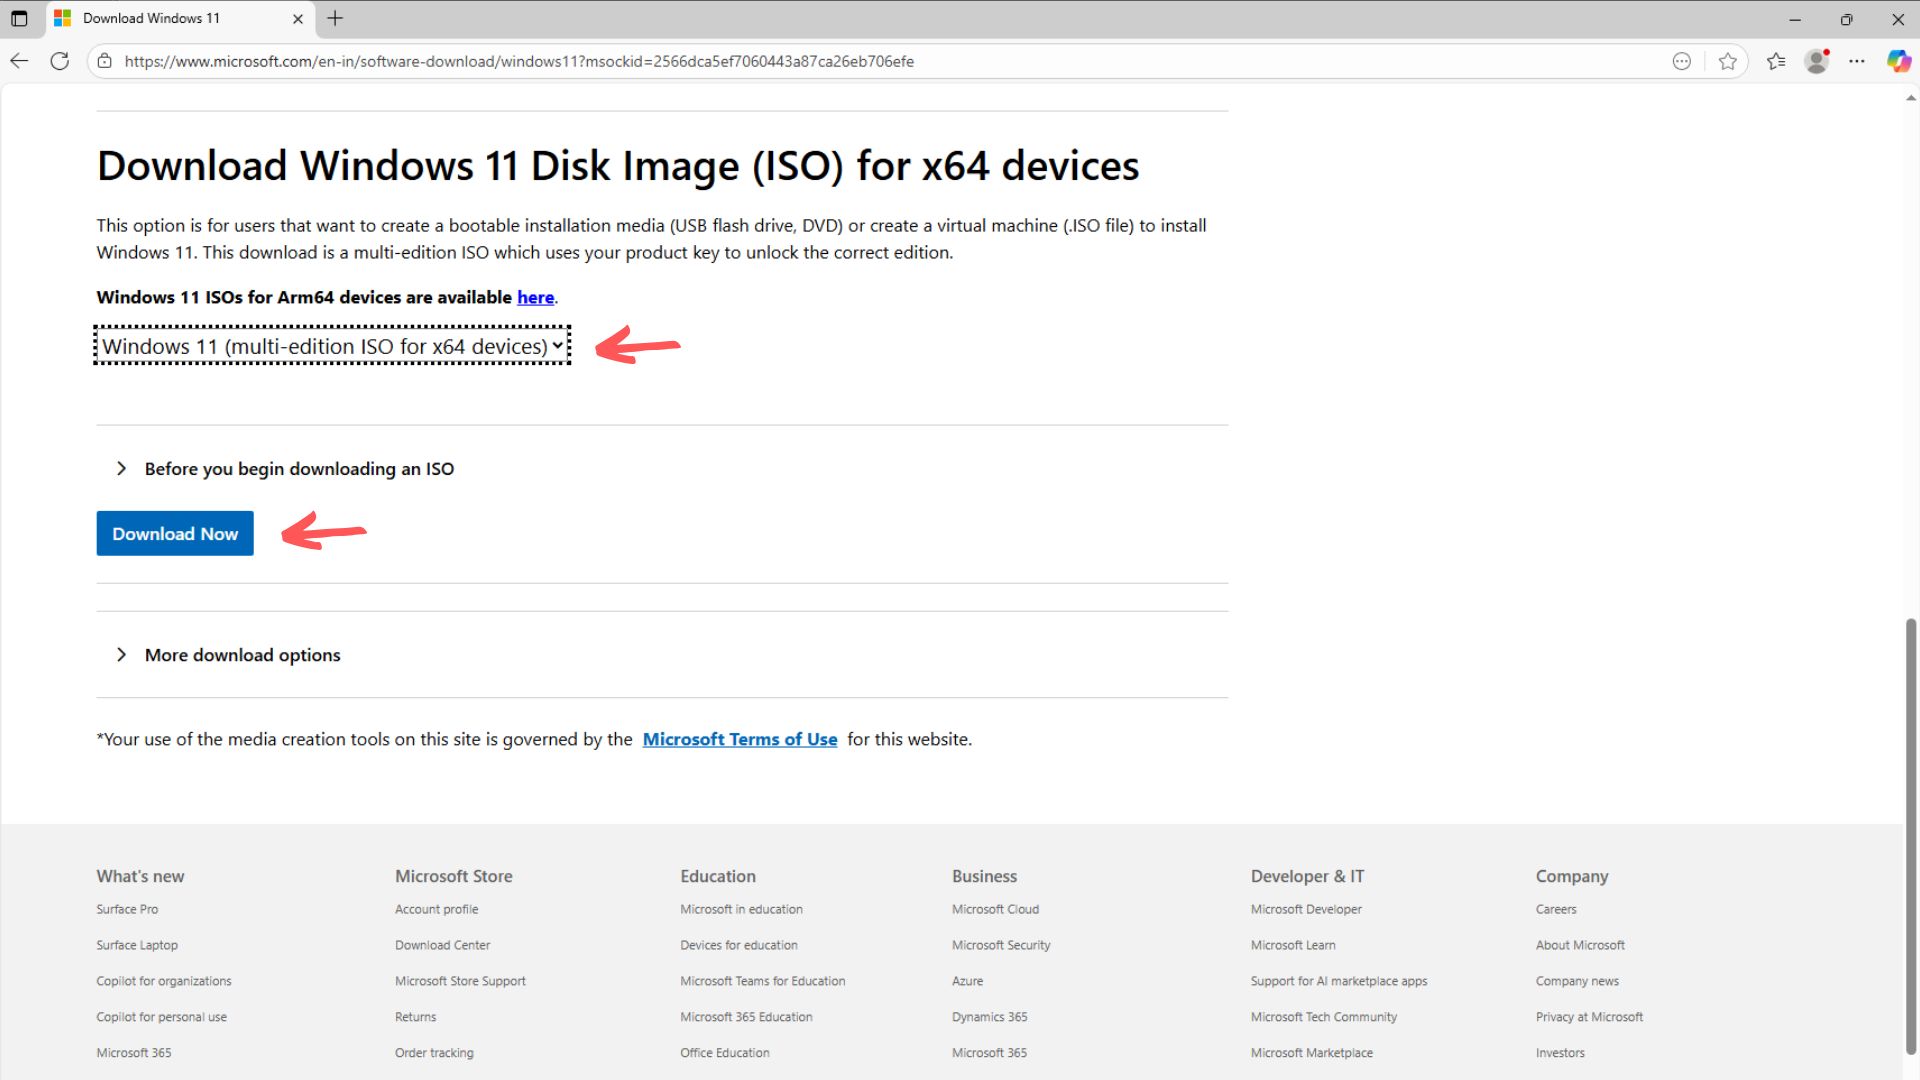Open the Settings and more ellipsis

click(1858, 61)
